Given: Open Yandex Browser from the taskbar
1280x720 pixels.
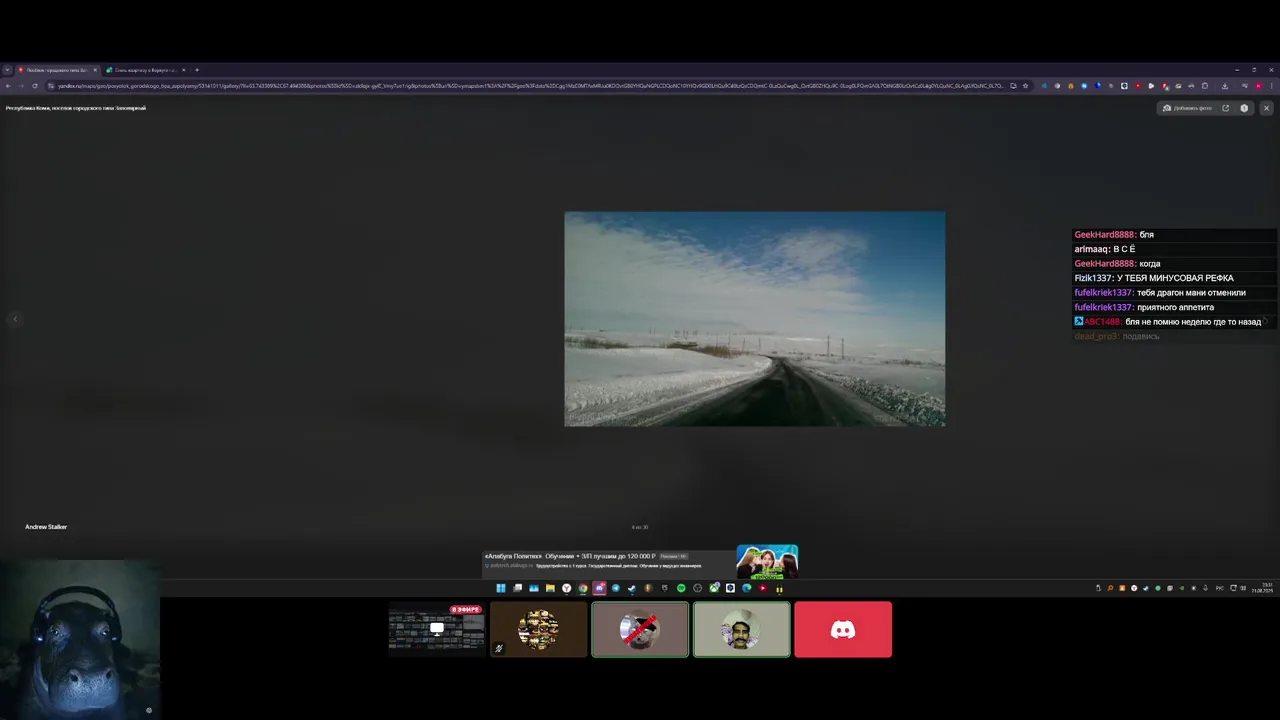Looking at the screenshot, I should tap(566, 588).
